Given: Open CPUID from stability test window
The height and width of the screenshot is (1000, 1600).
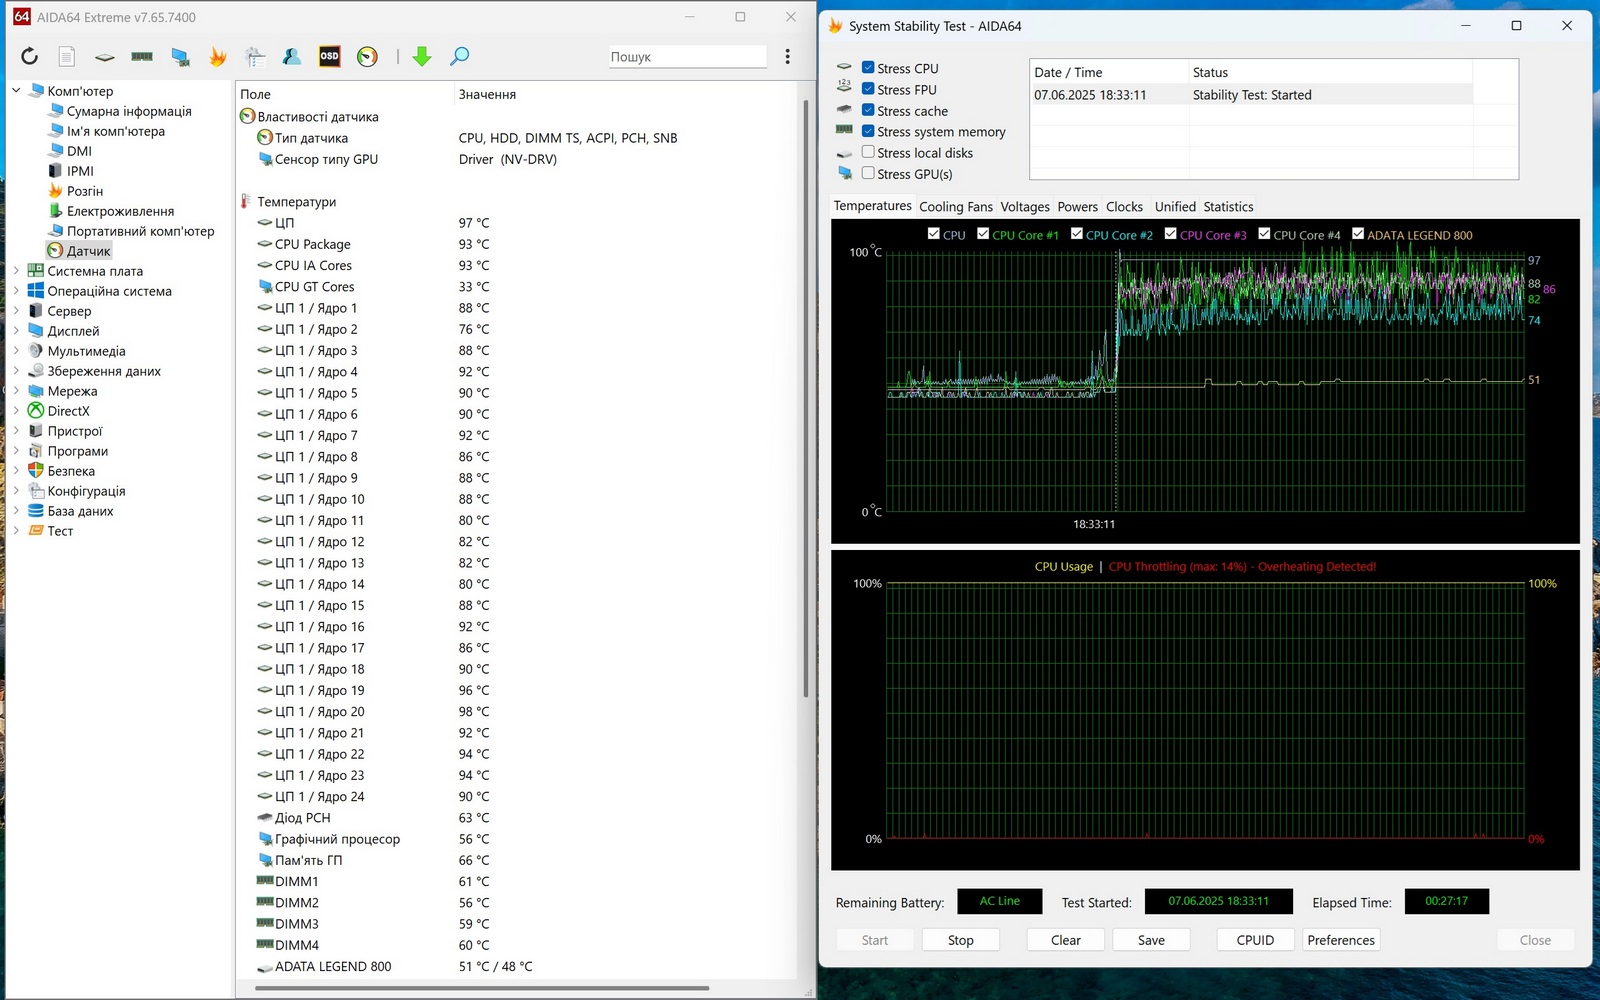Looking at the screenshot, I should coord(1255,940).
